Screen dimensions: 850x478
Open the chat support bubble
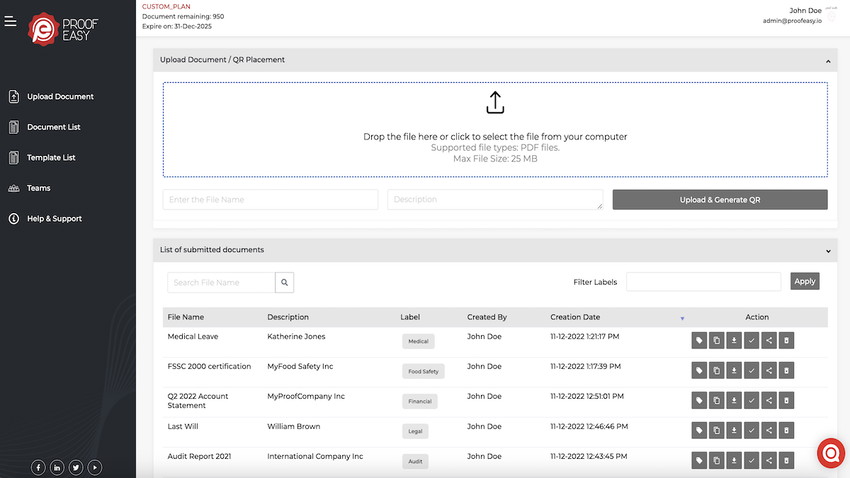click(x=831, y=453)
